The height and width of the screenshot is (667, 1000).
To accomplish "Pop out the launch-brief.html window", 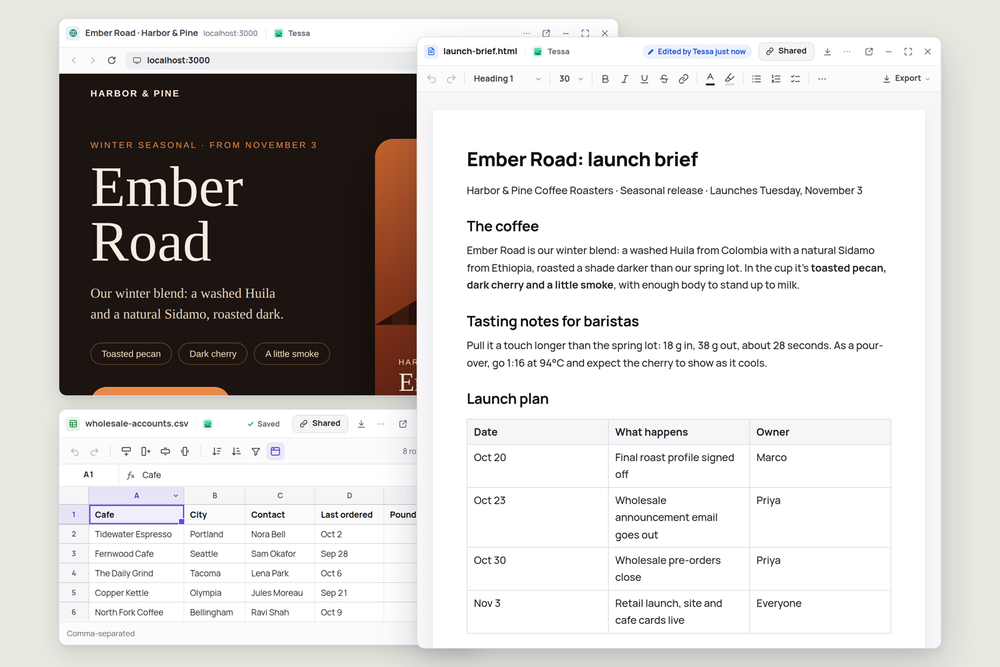I will coord(869,52).
